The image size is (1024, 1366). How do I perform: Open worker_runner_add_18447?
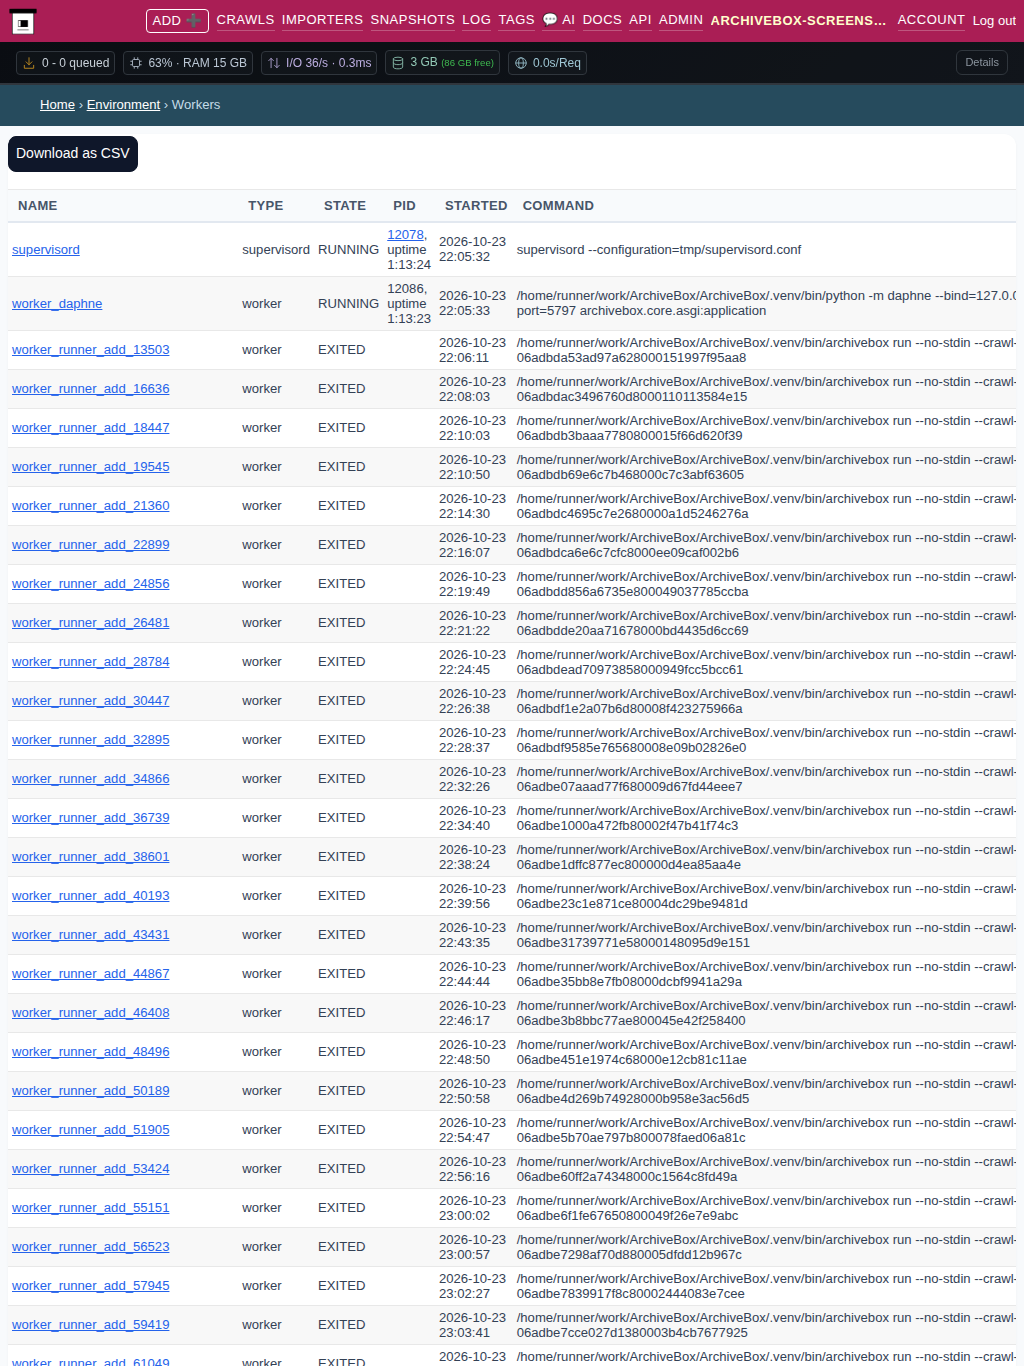coord(91,428)
